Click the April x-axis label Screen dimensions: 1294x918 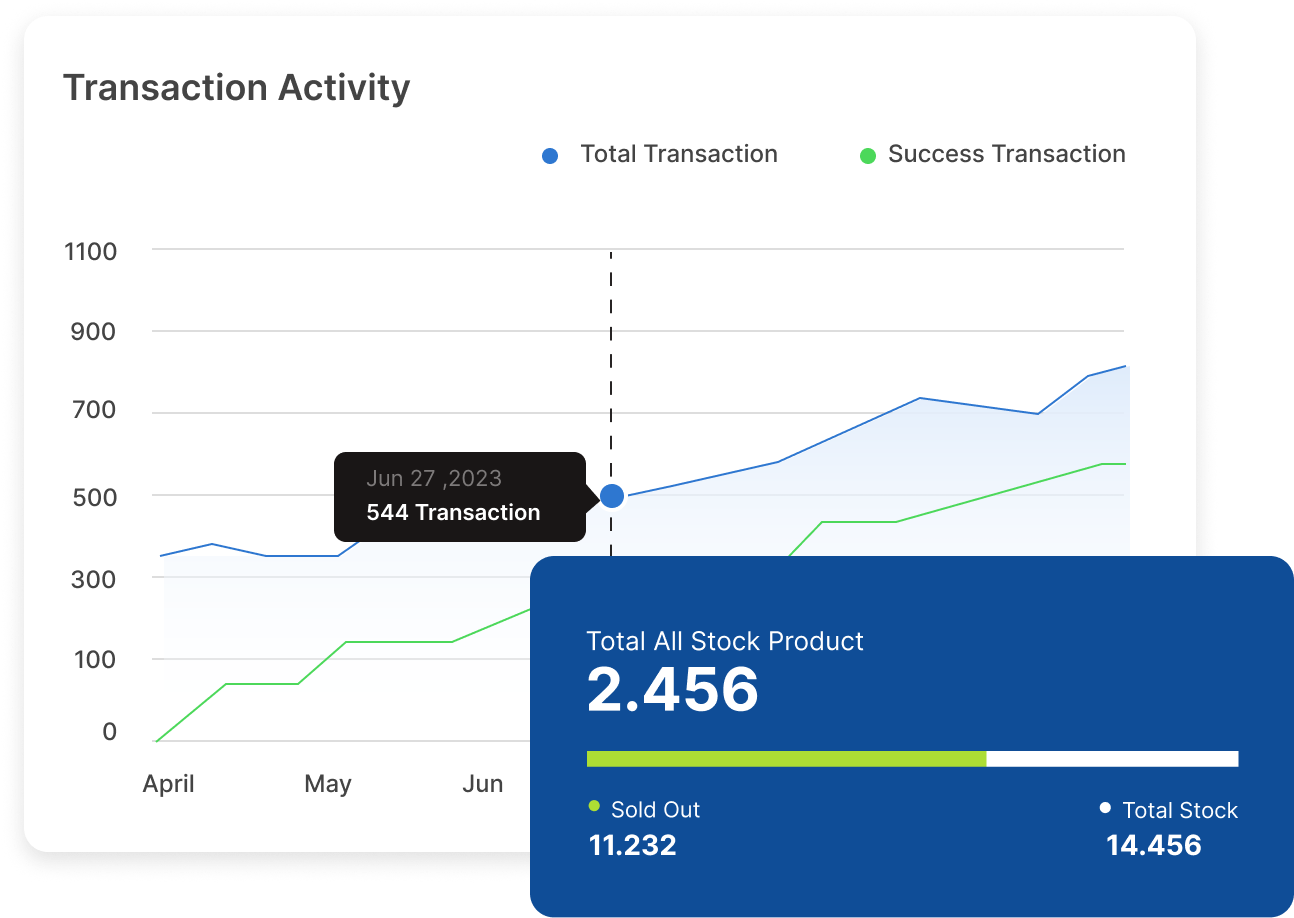(168, 784)
